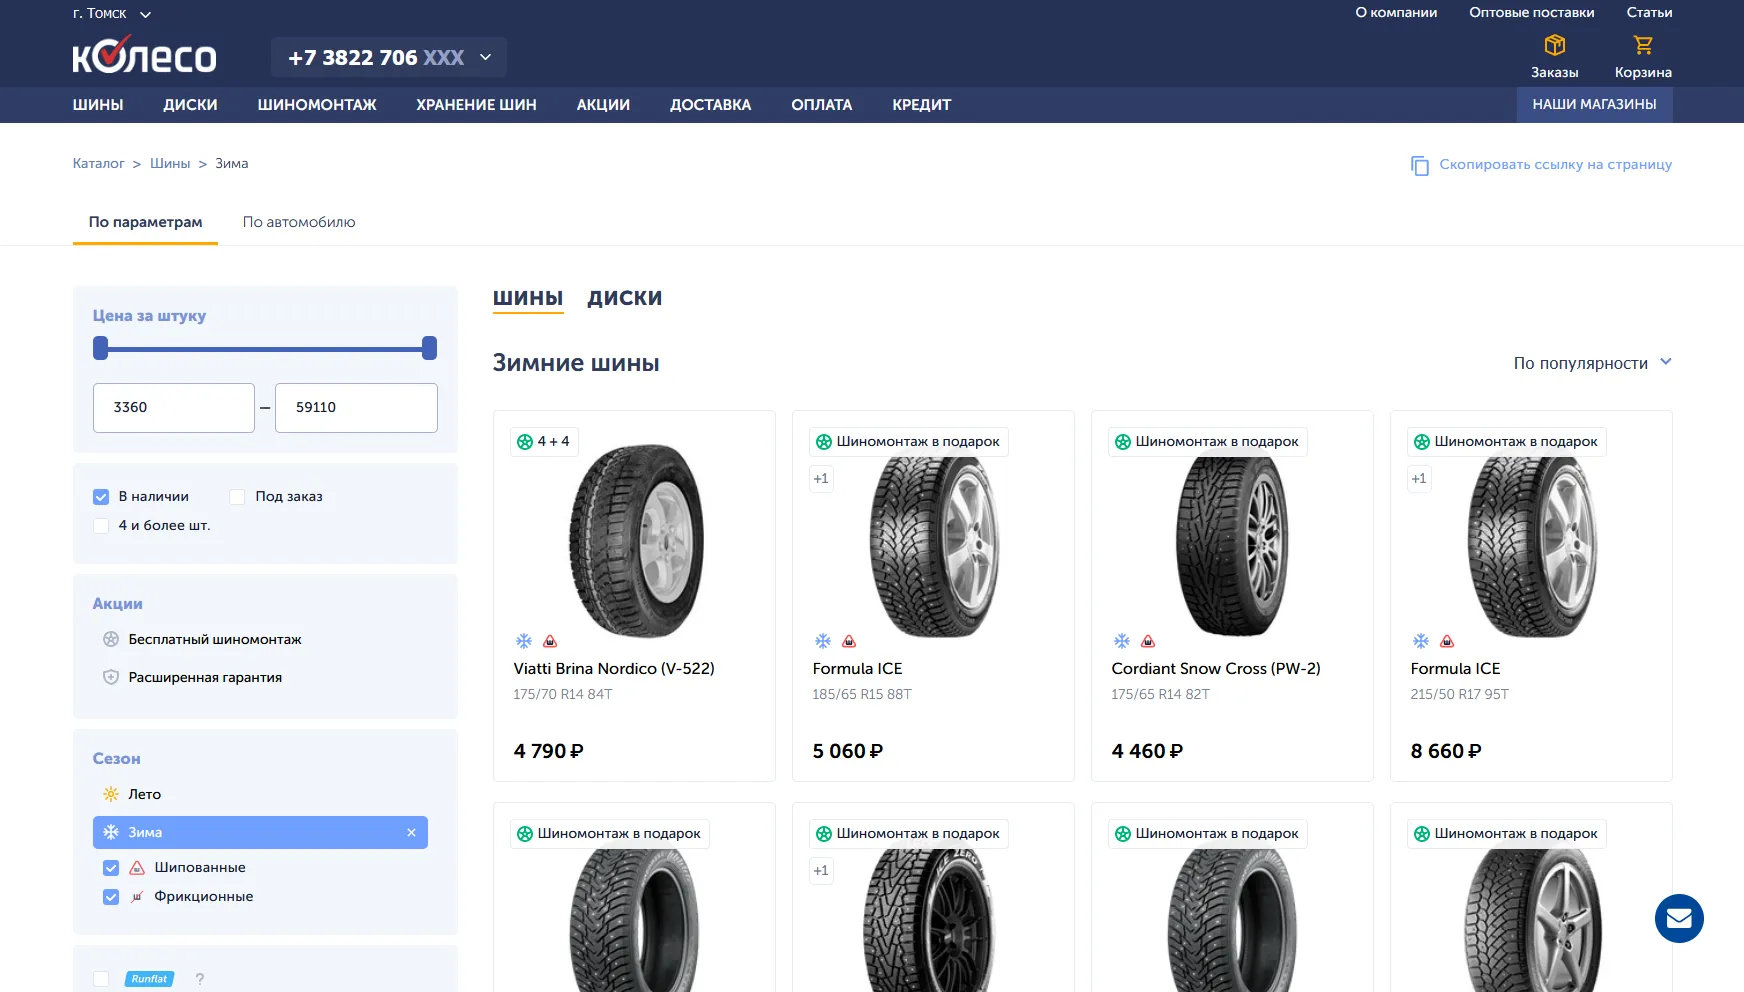Open the КРЕДИТ menu item

pyautogui.click(x=922, y=105)
